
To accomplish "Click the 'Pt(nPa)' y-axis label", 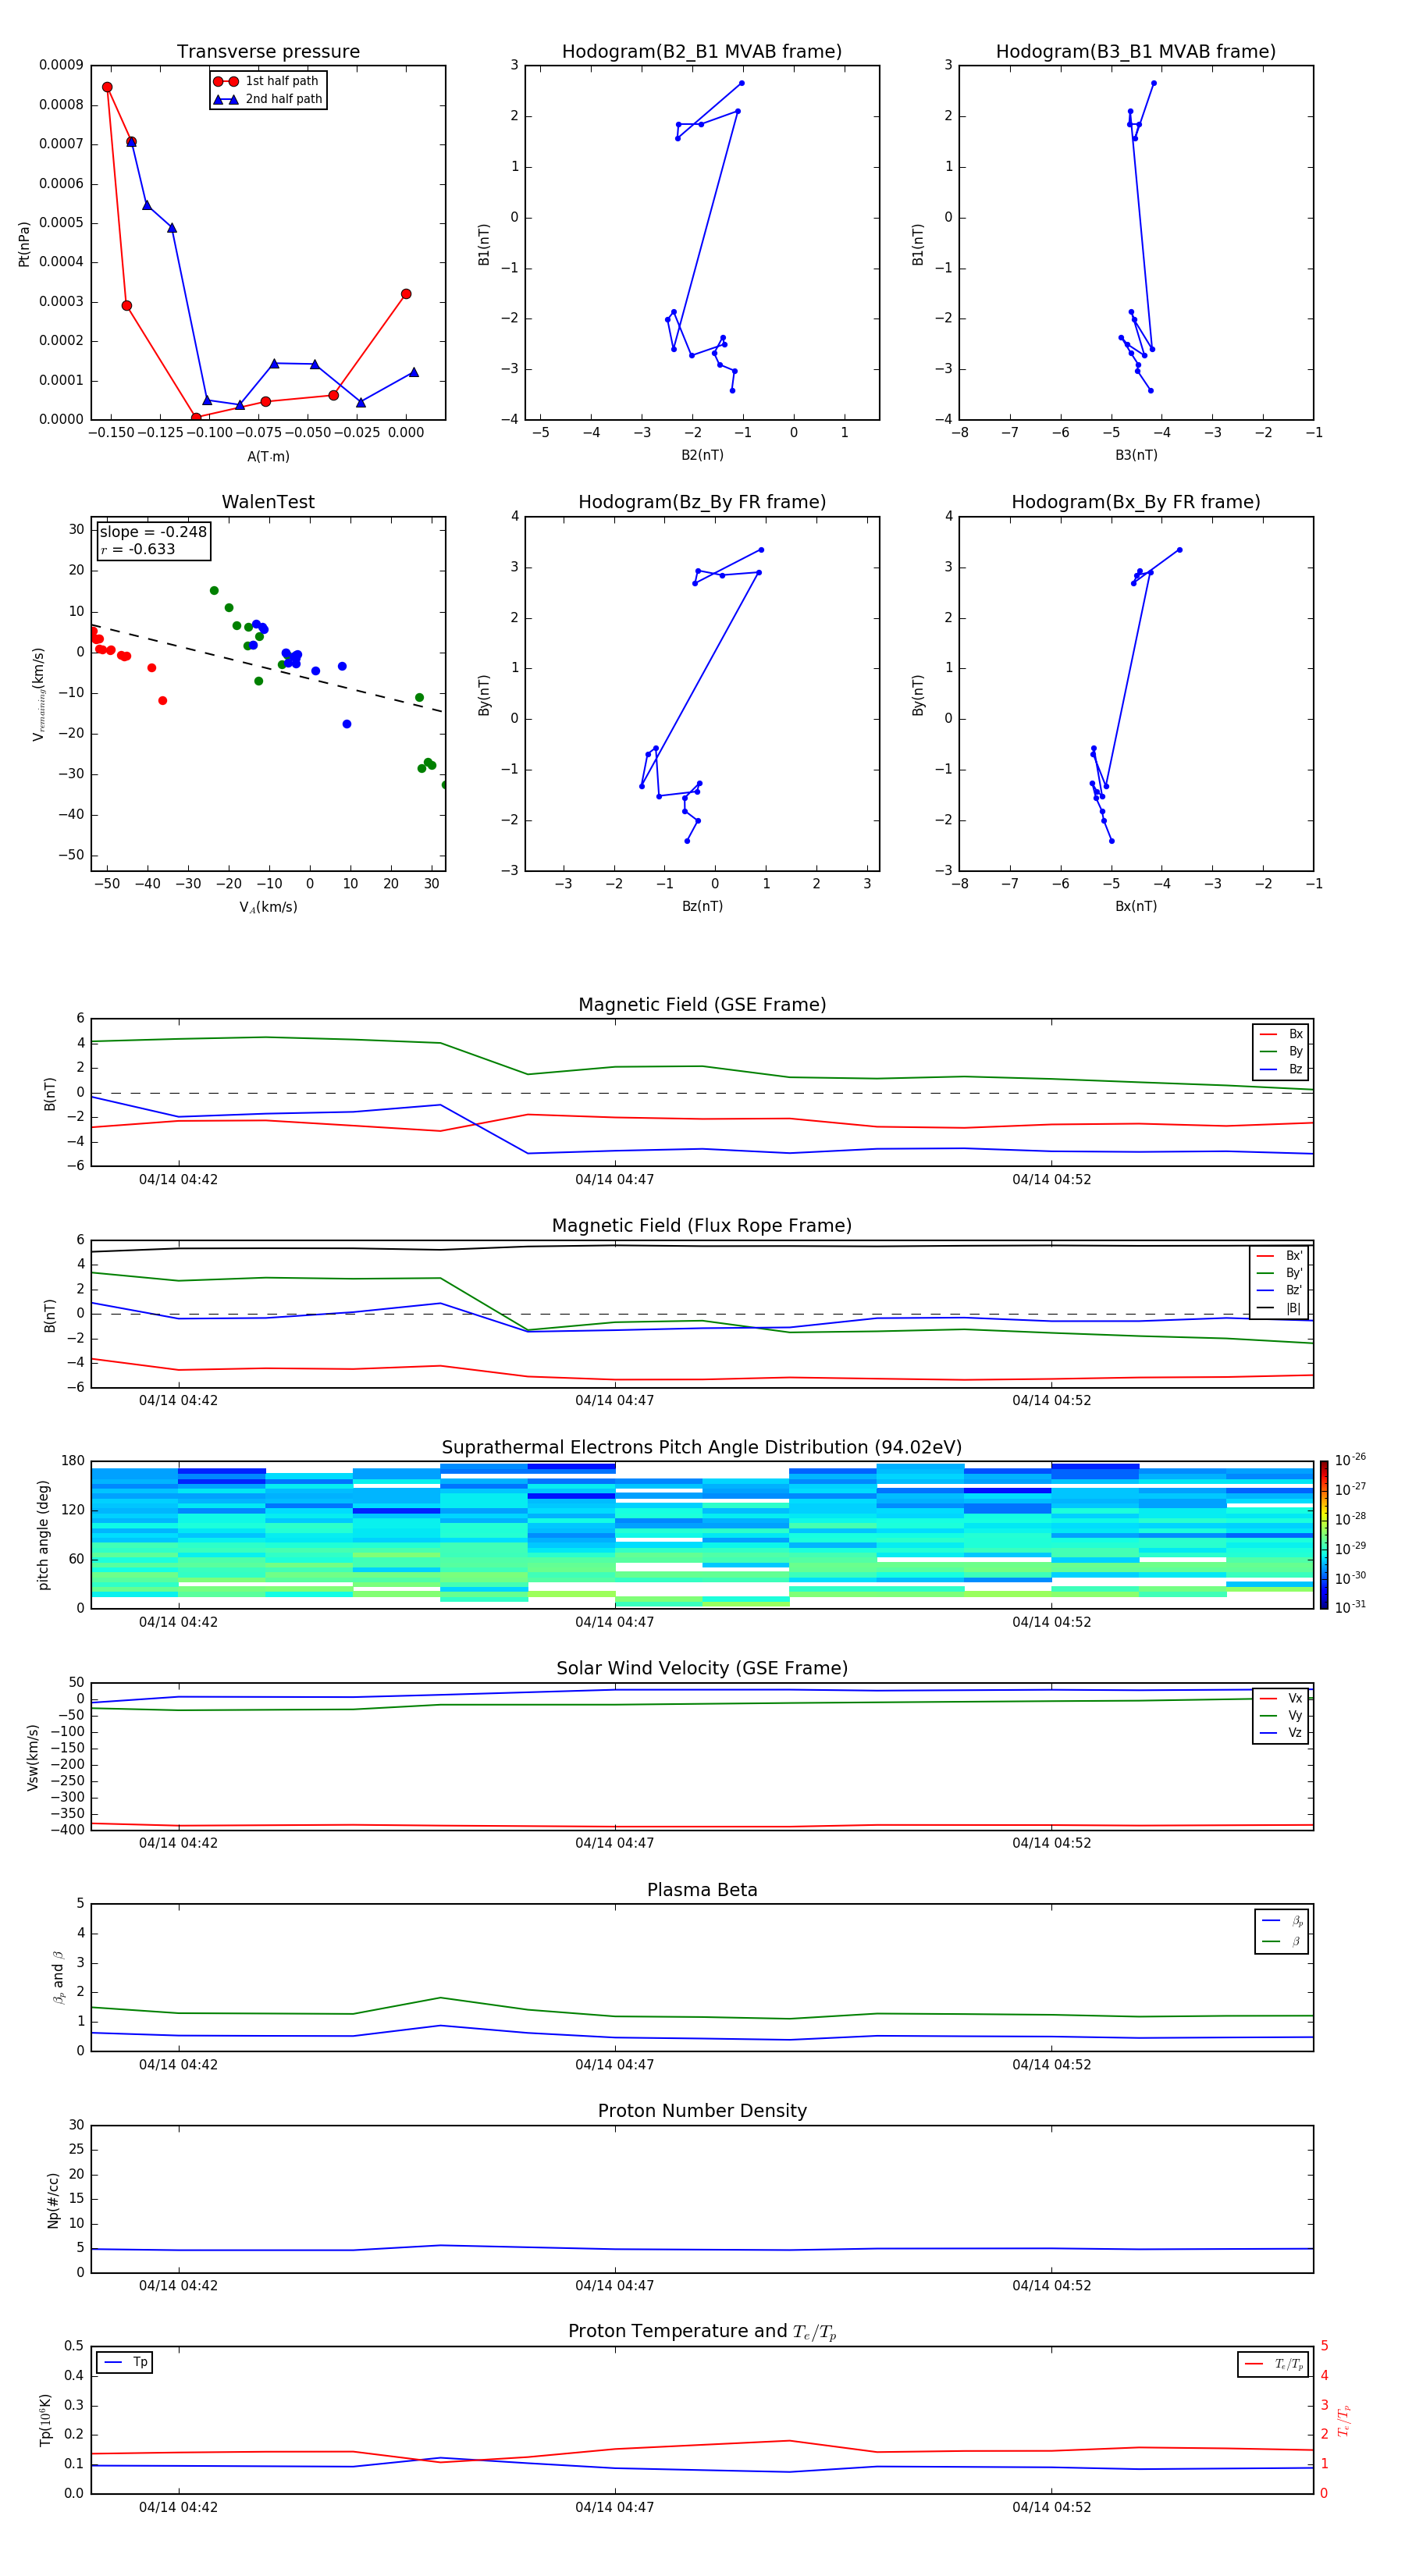I will tap(24, 244).
